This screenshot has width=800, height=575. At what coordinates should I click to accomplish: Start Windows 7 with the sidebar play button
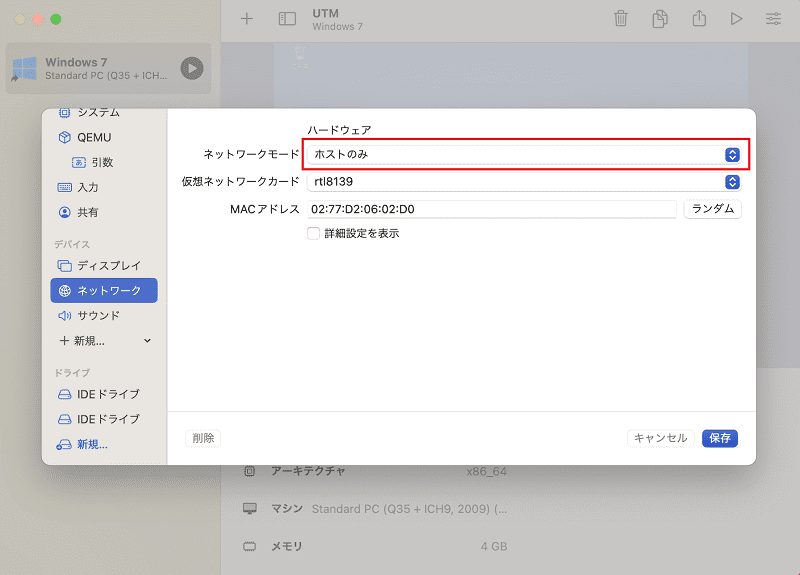point(192,68)
